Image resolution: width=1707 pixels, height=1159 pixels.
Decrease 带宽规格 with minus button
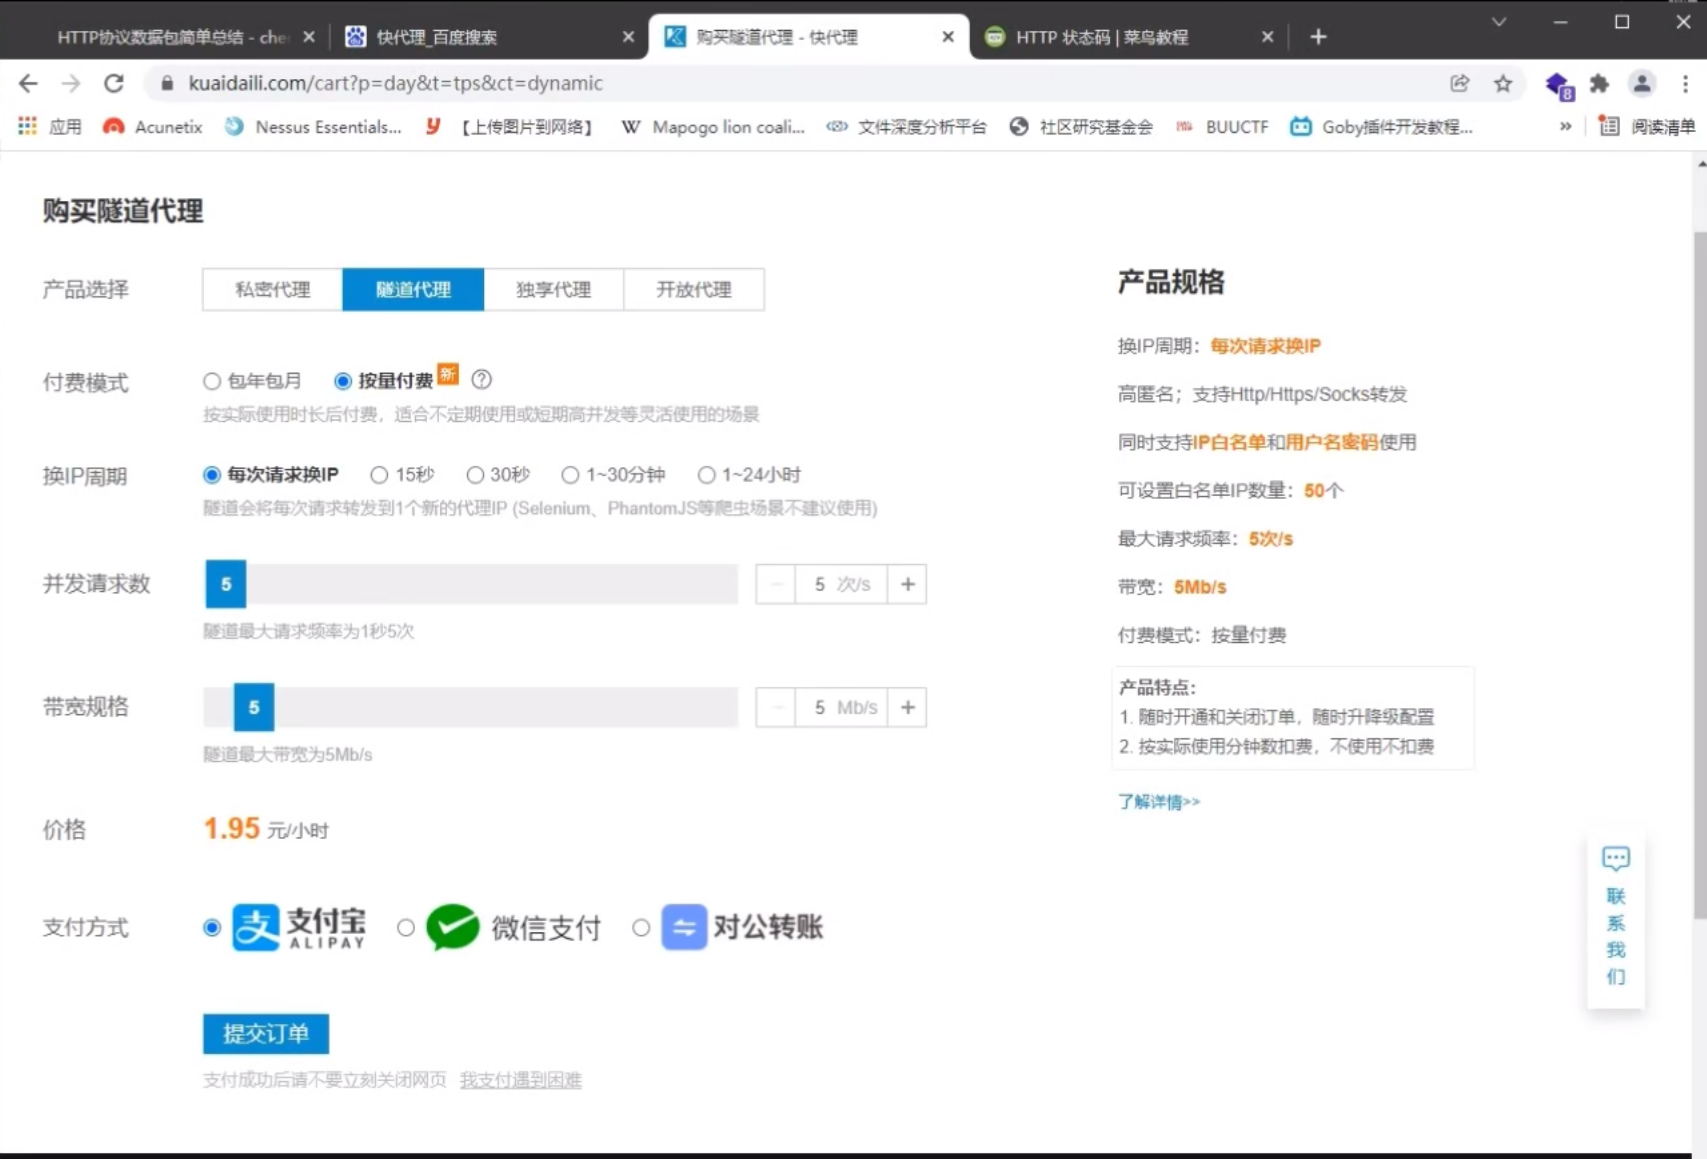[776, 707]
